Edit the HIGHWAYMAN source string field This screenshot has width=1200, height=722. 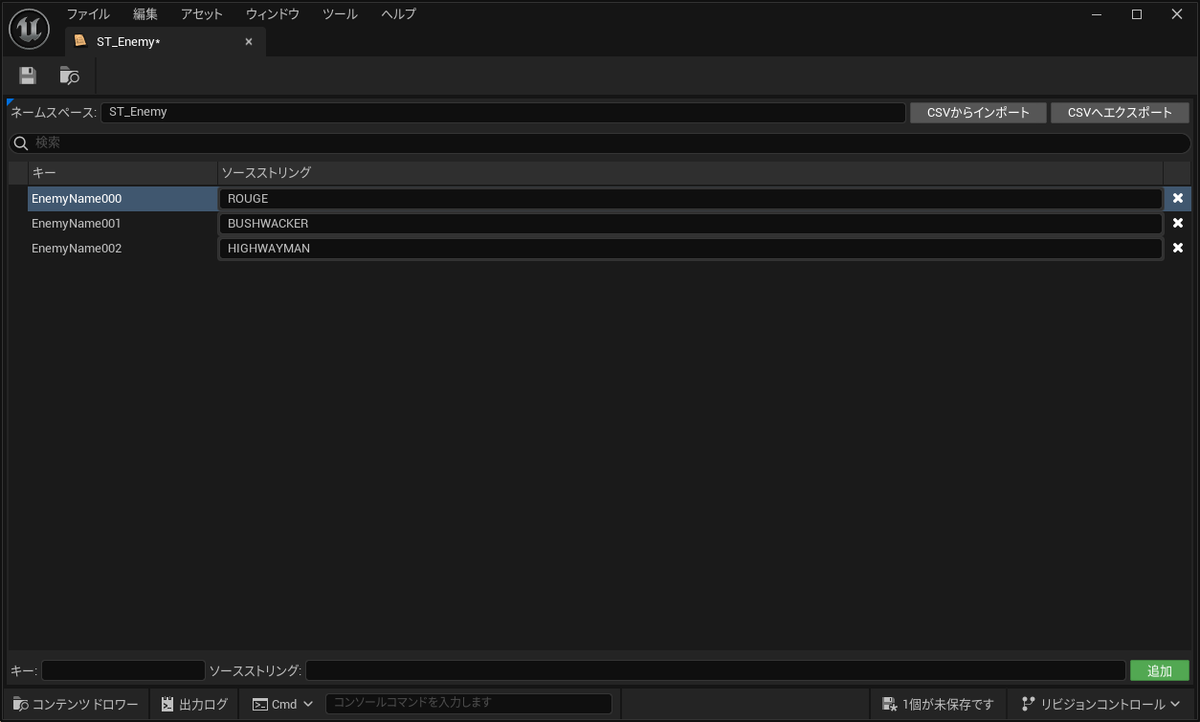pyautogui.click(x=690, y=248)
